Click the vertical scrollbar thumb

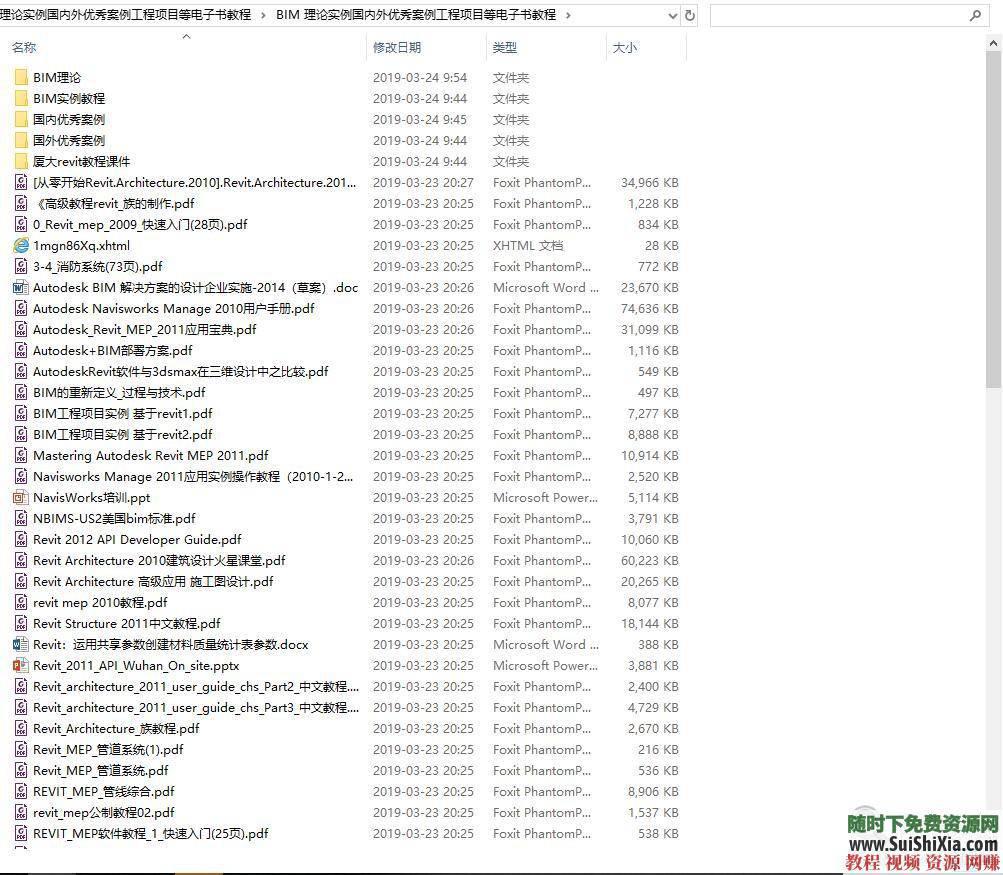(x=993, y=221)
